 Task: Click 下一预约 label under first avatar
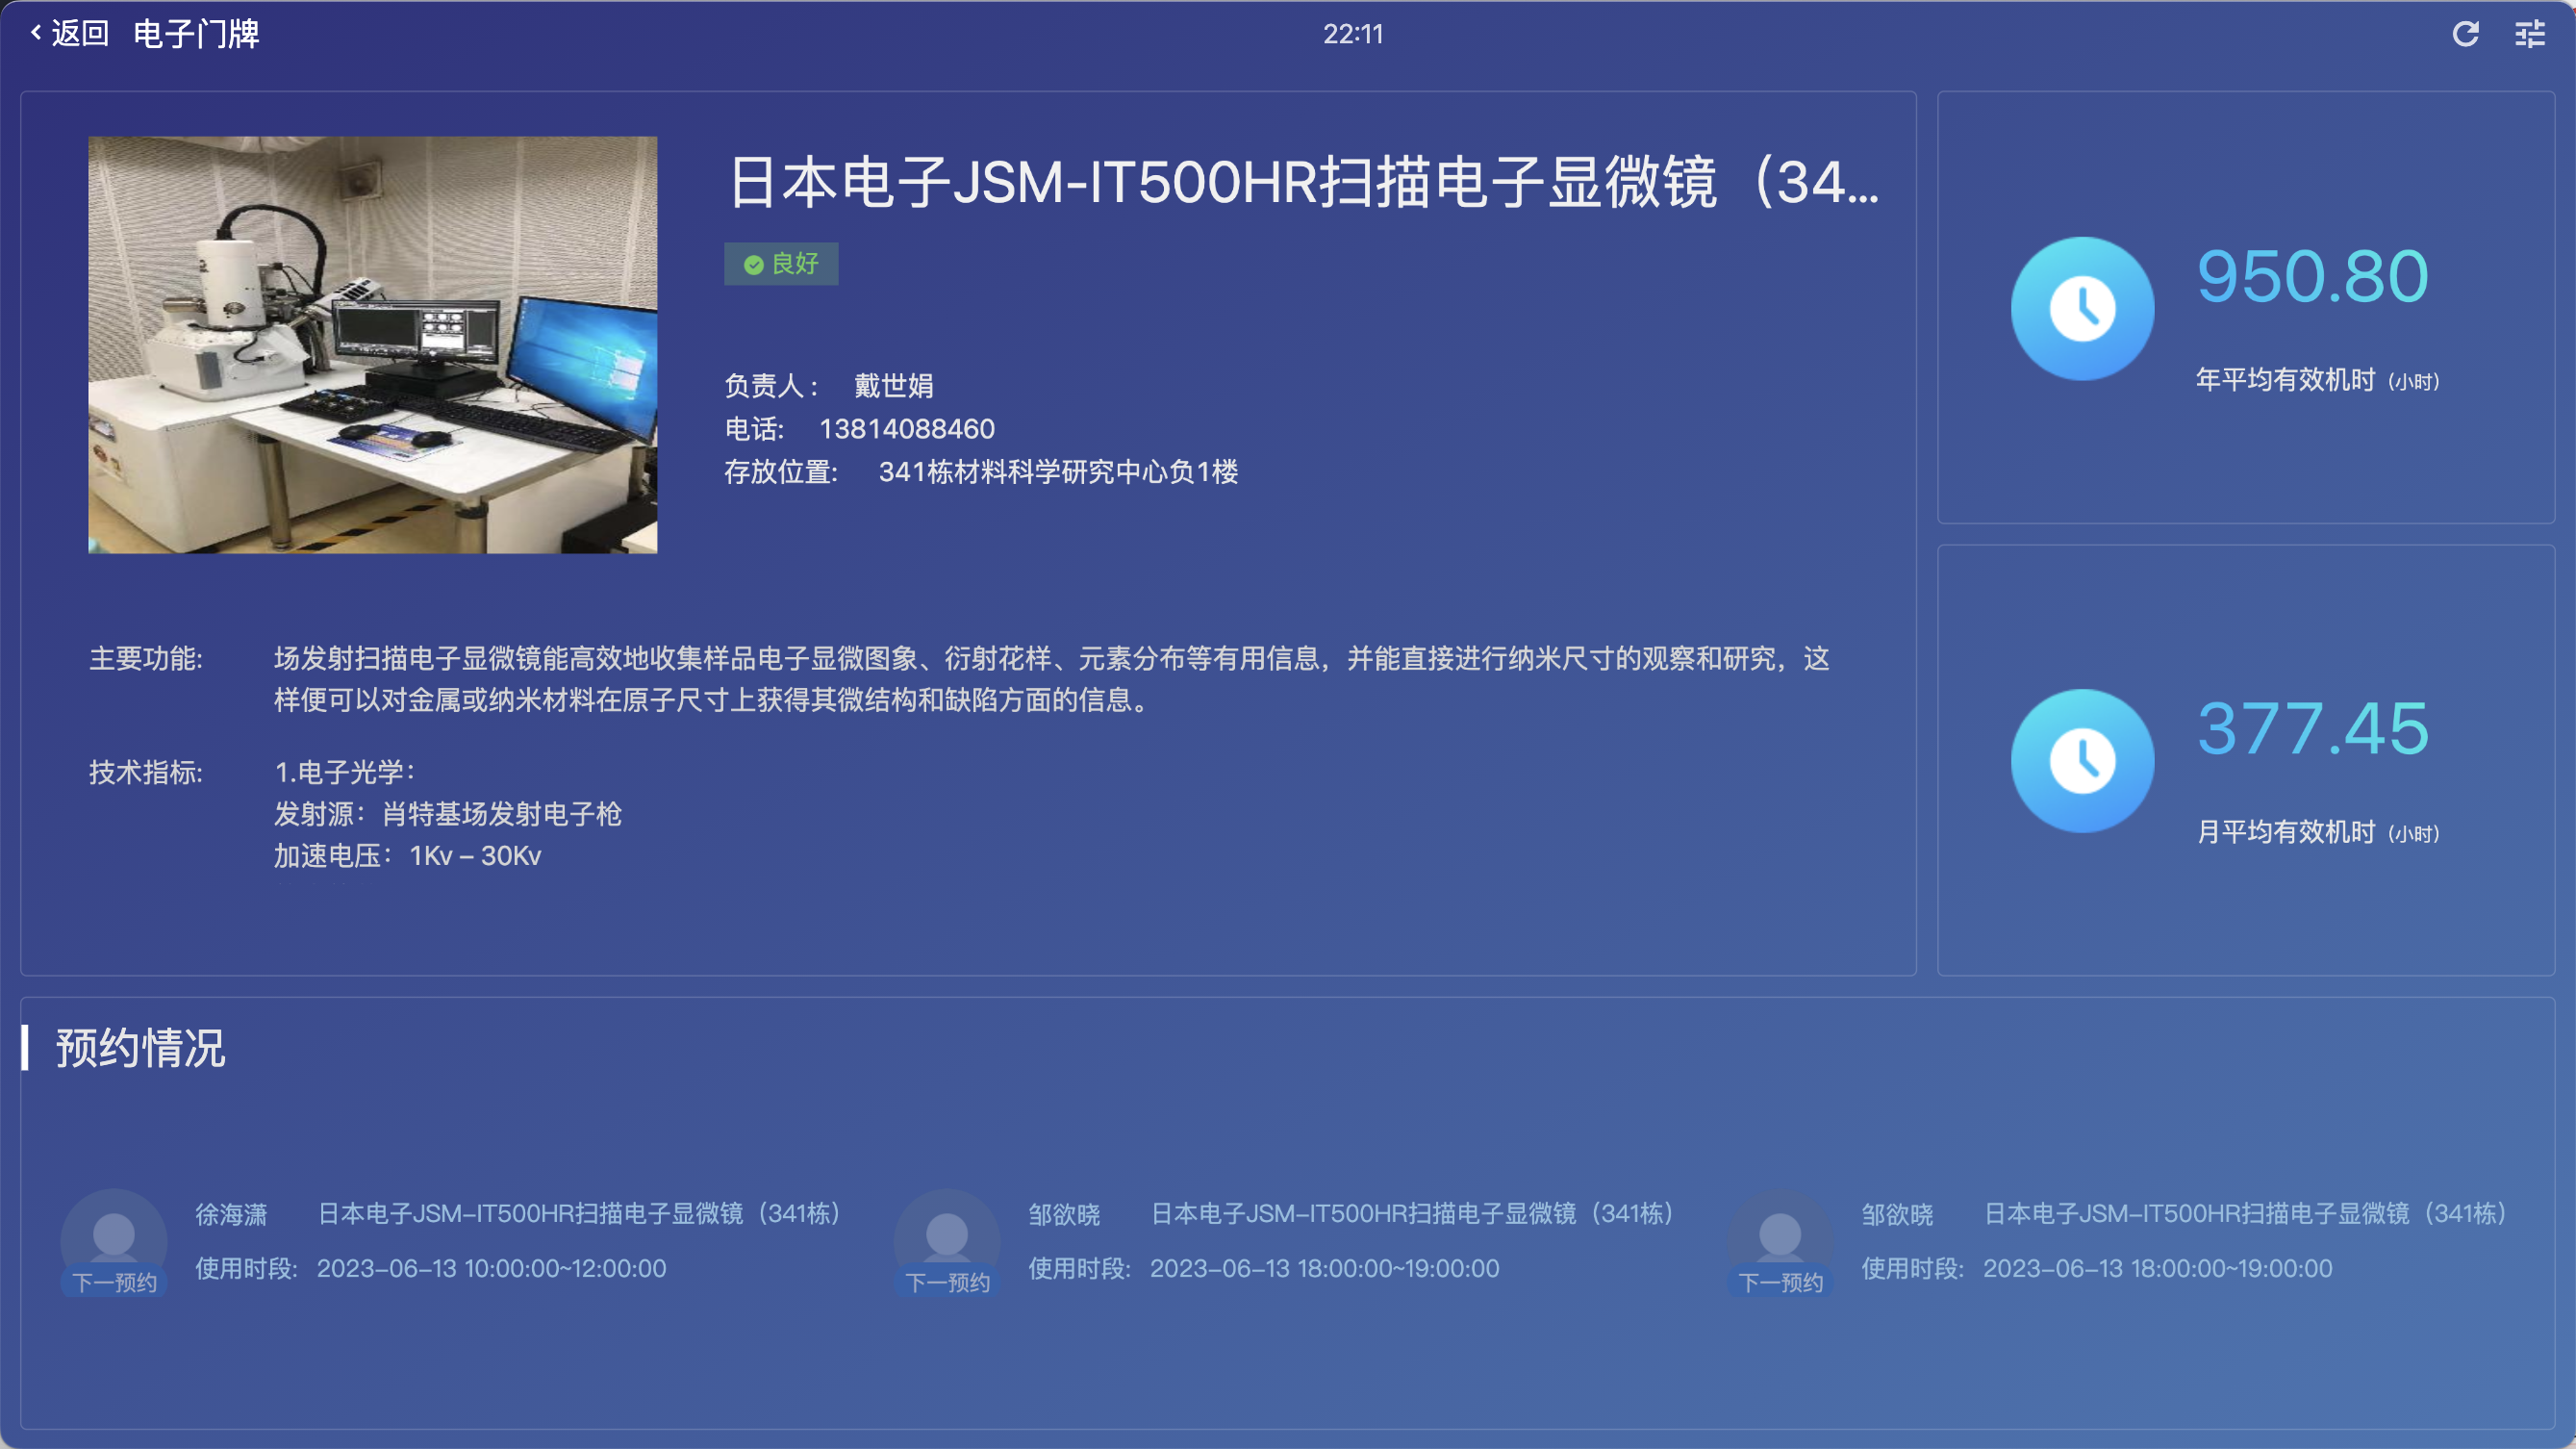click(x=114, y=1282)
